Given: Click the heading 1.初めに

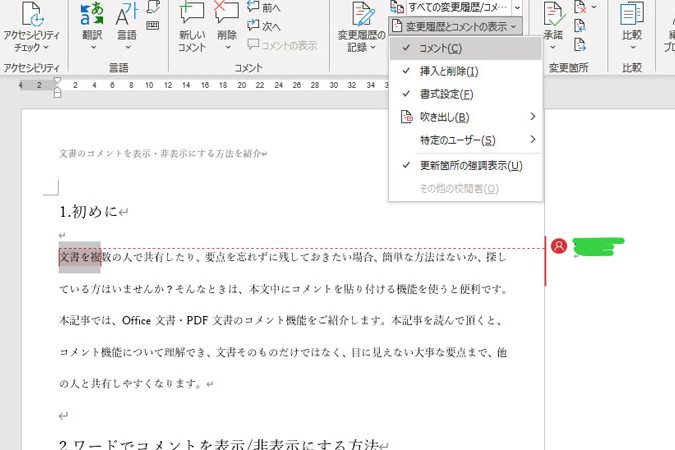Looking at the screenshot, I should 89,211.
